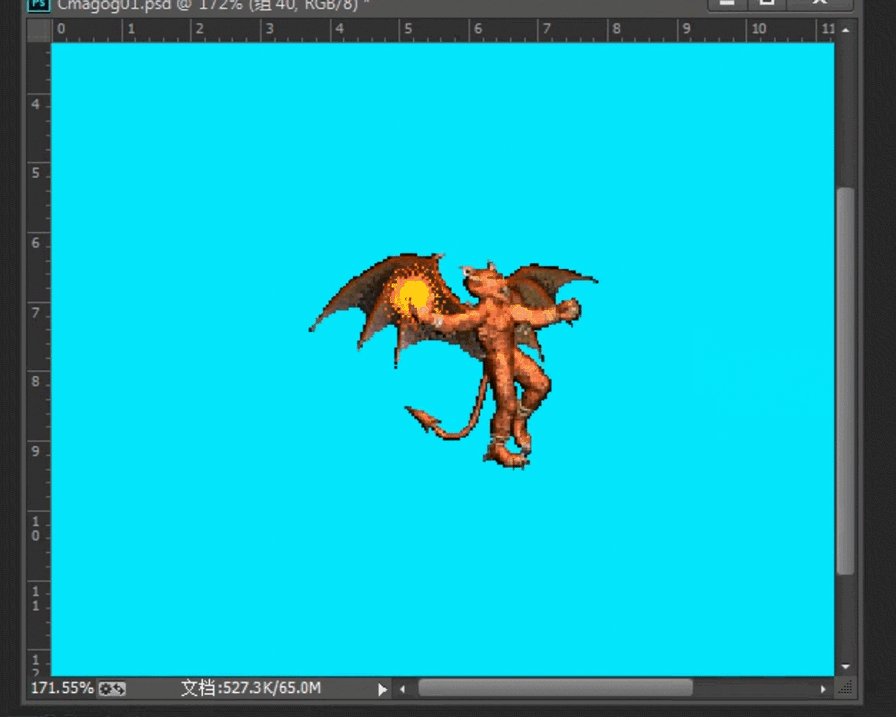This screenshot has width=896, height=717.
Task: Click the vertical scrollbar down arrow
Action: 846,667
